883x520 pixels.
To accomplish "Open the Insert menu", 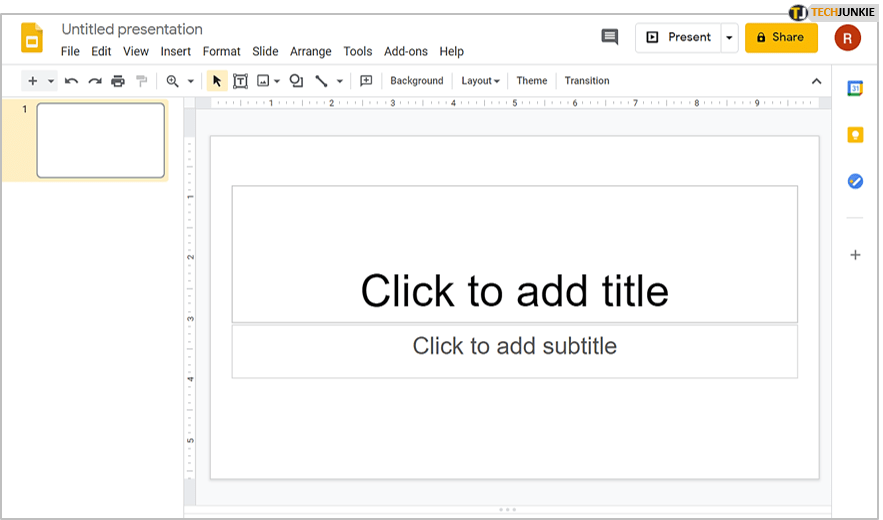I will click(176, 51).
